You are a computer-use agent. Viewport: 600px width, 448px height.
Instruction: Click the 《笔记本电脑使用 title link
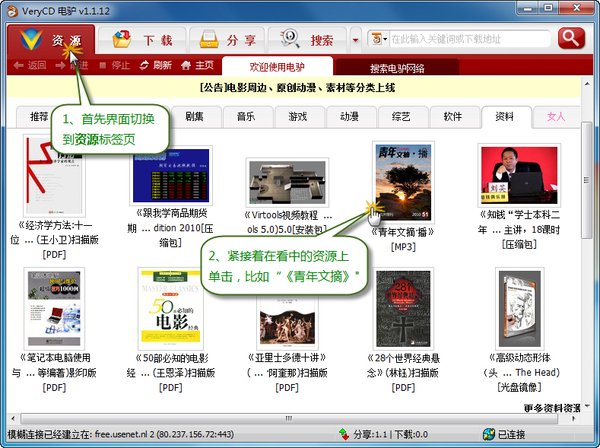pyautogui.click(x=54, y=372)
